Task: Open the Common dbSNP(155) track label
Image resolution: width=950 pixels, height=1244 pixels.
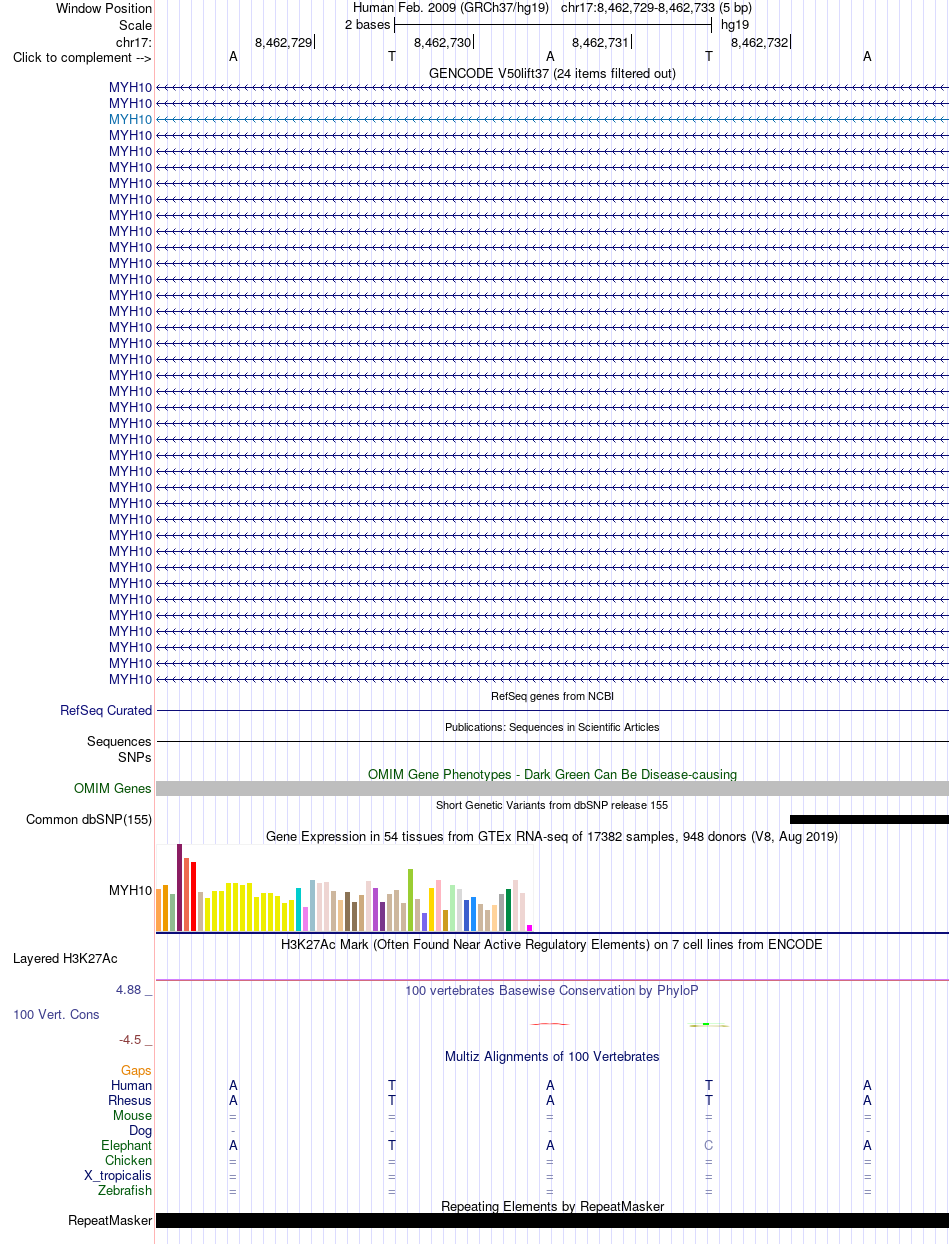Action: pos(89,819)
